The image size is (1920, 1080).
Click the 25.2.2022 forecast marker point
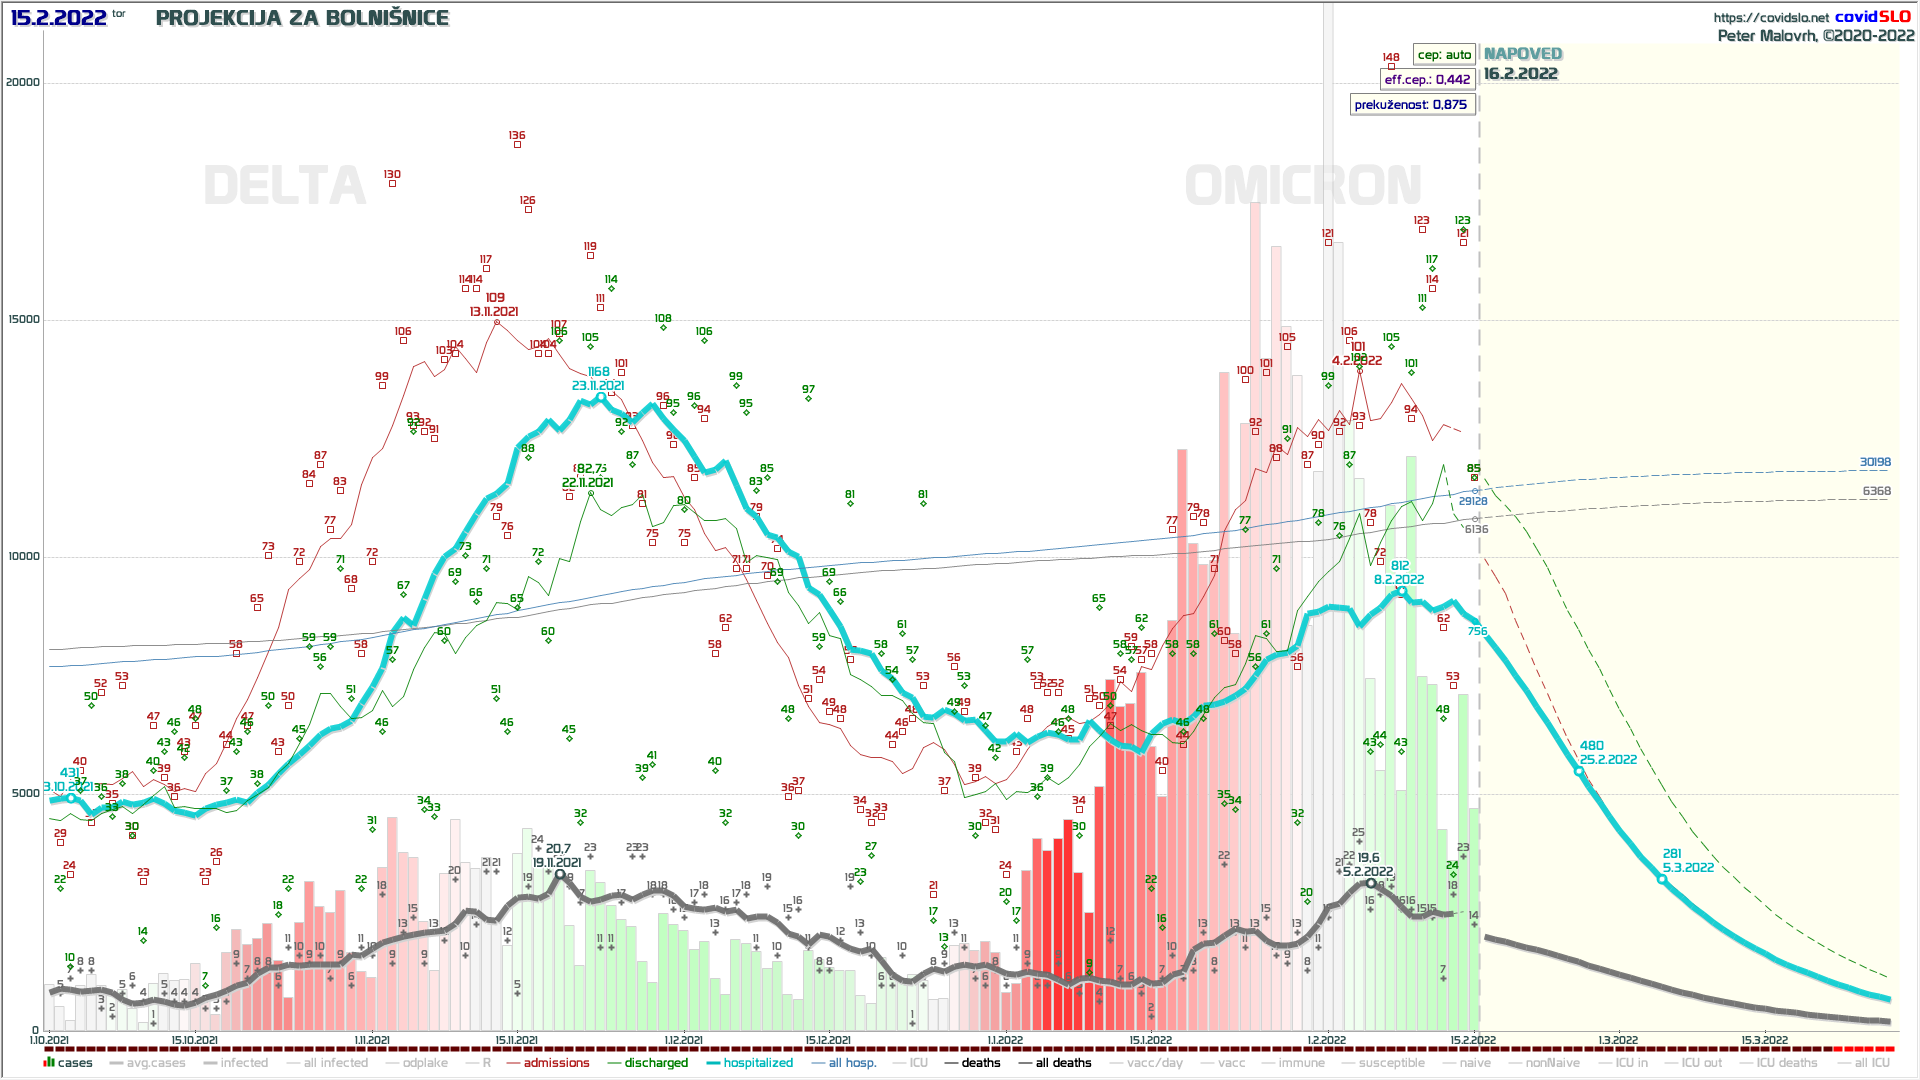[1579, 771]
